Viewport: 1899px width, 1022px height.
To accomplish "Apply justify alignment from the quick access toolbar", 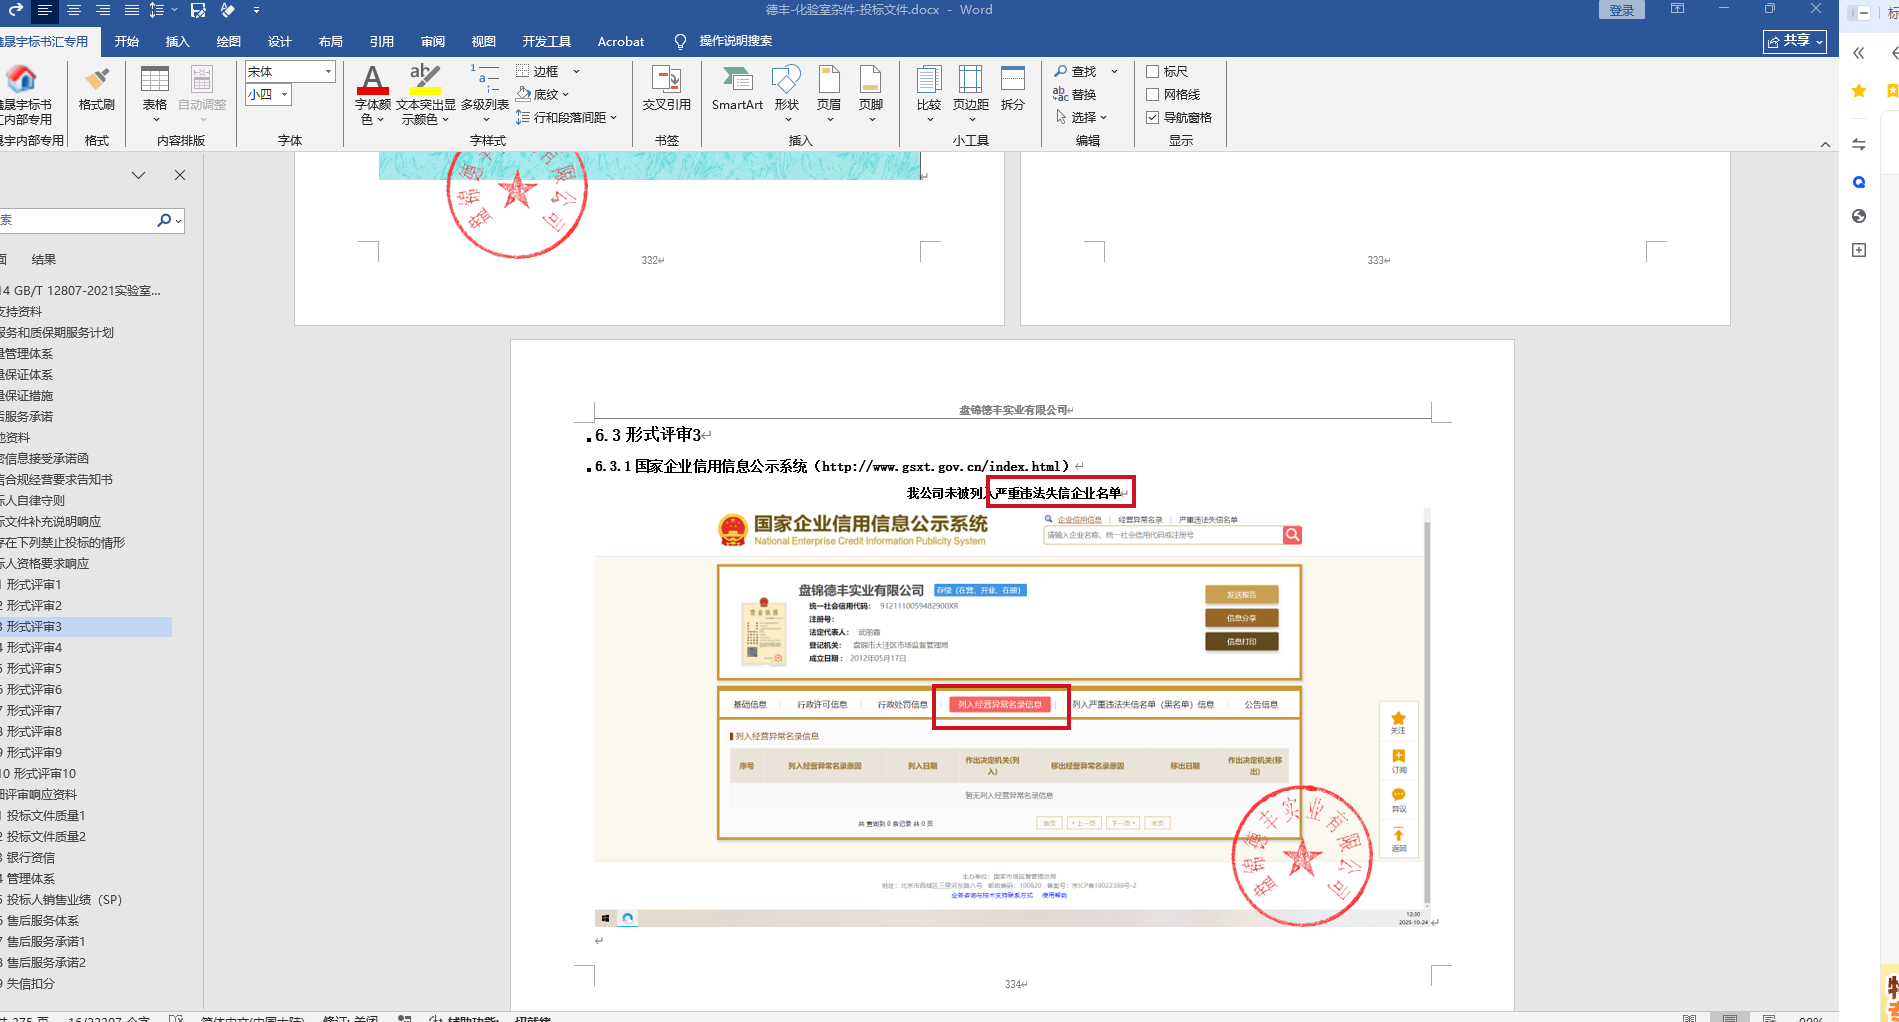I will 132,10.
